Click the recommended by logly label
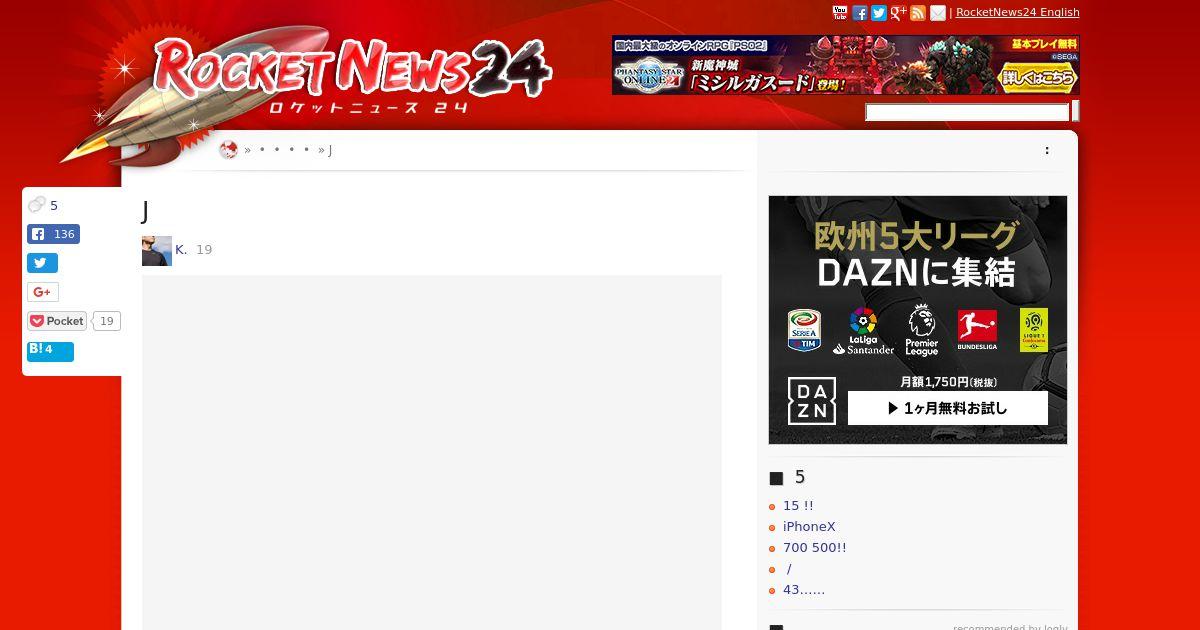The image size is (1200, 630). click(1010, 626)
